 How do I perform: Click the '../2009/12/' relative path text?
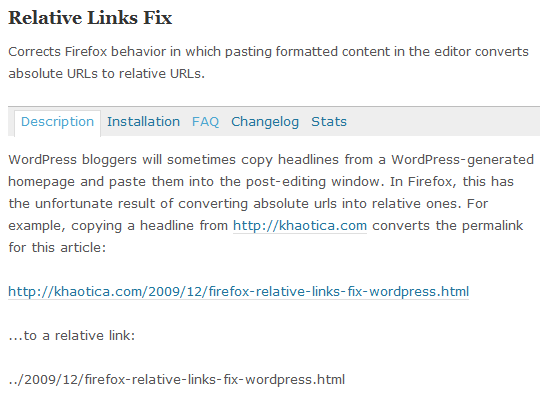pyautogui.click(x=46, y=380)
